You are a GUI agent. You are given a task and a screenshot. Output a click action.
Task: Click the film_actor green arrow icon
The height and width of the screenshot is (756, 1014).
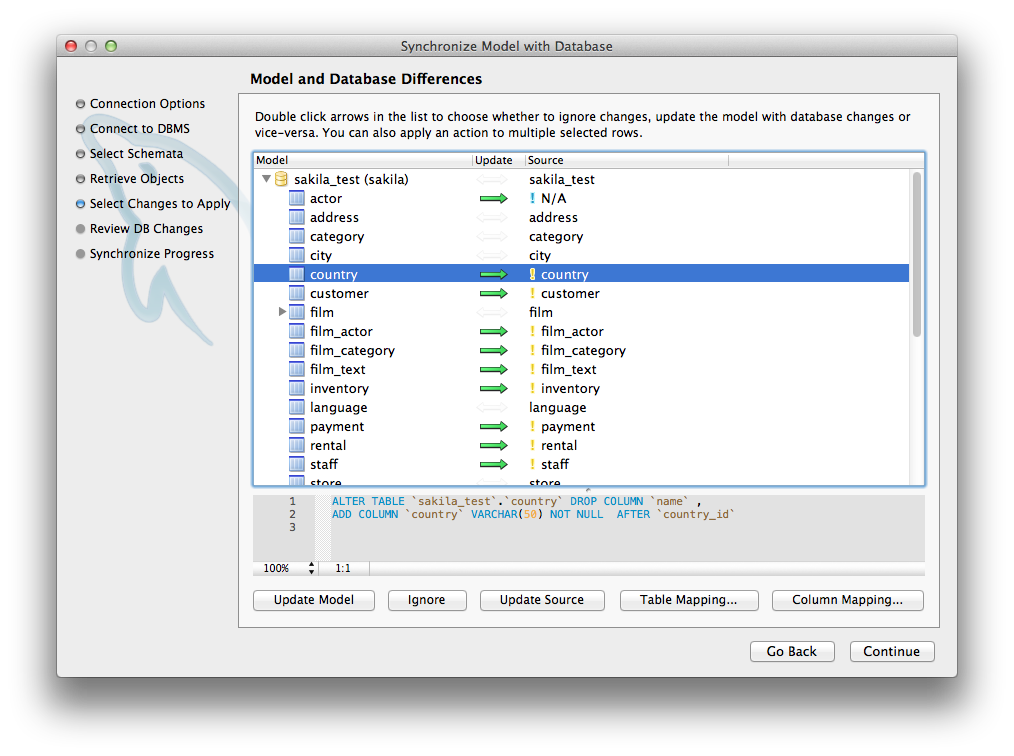coord(493,332)
